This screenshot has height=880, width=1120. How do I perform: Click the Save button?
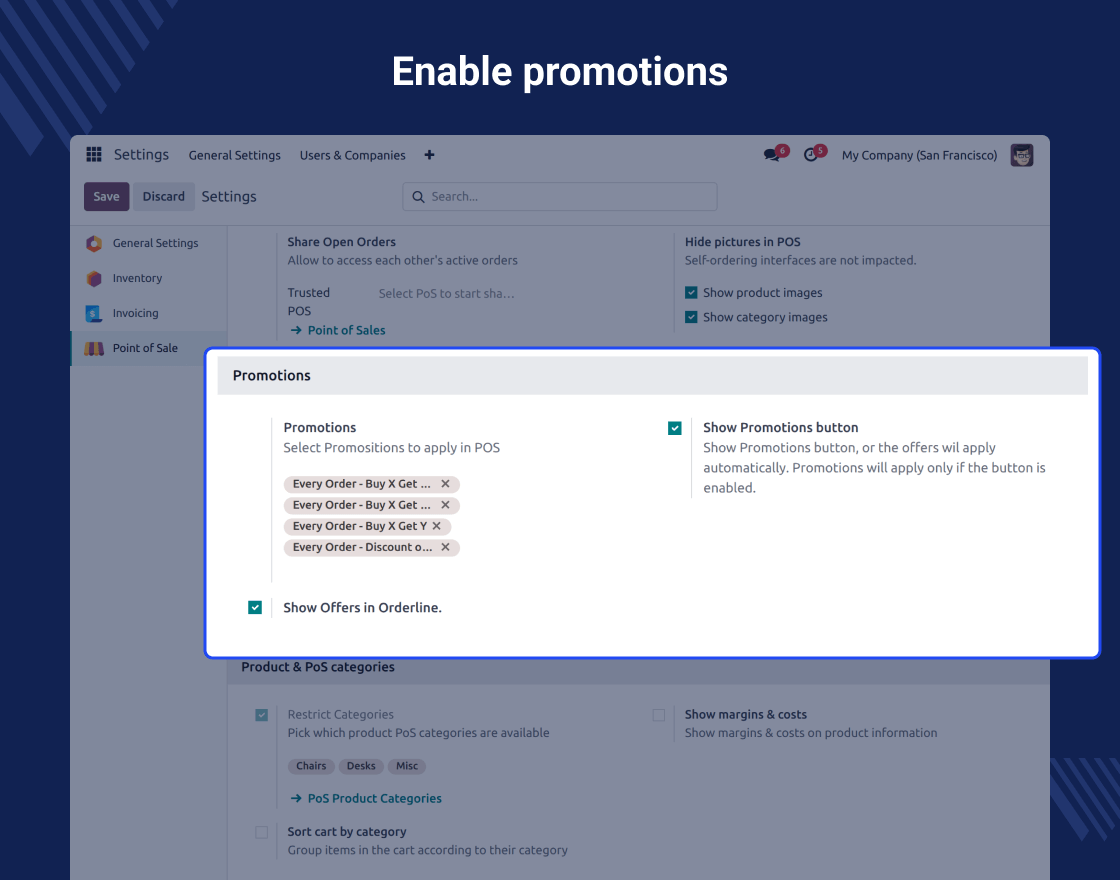click(106, 197)
